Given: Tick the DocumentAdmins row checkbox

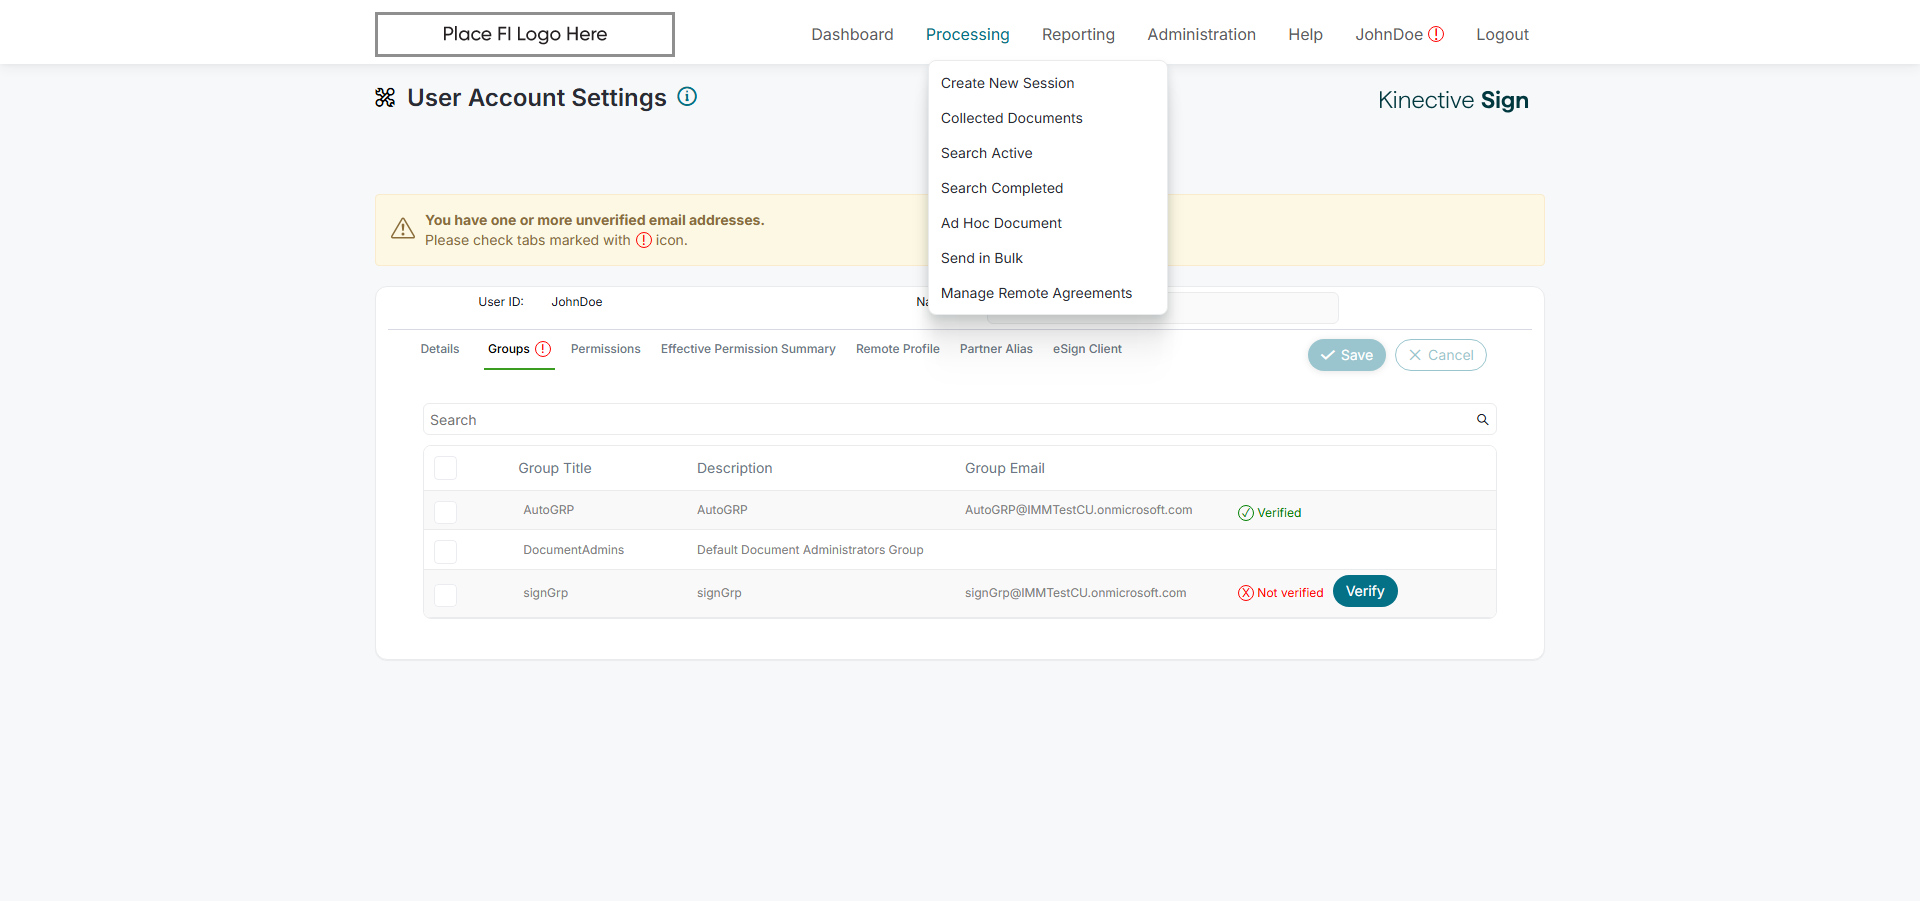Looking at the screenshot, I should 446,552.
